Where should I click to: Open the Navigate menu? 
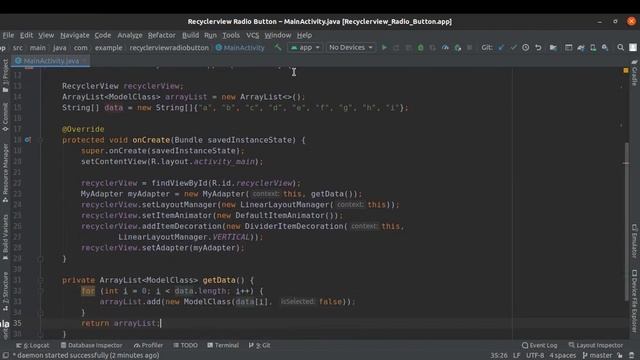(x=75, y=35)
